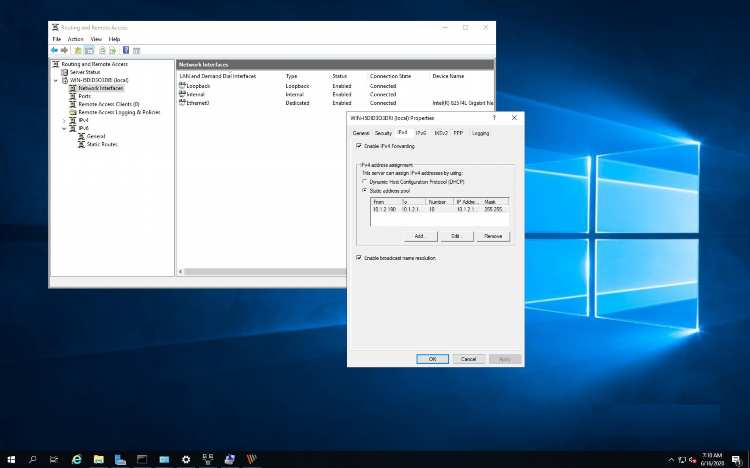Open File Explorer from the taskbar
Screen dimensions: 750x468
pos(99,459)
